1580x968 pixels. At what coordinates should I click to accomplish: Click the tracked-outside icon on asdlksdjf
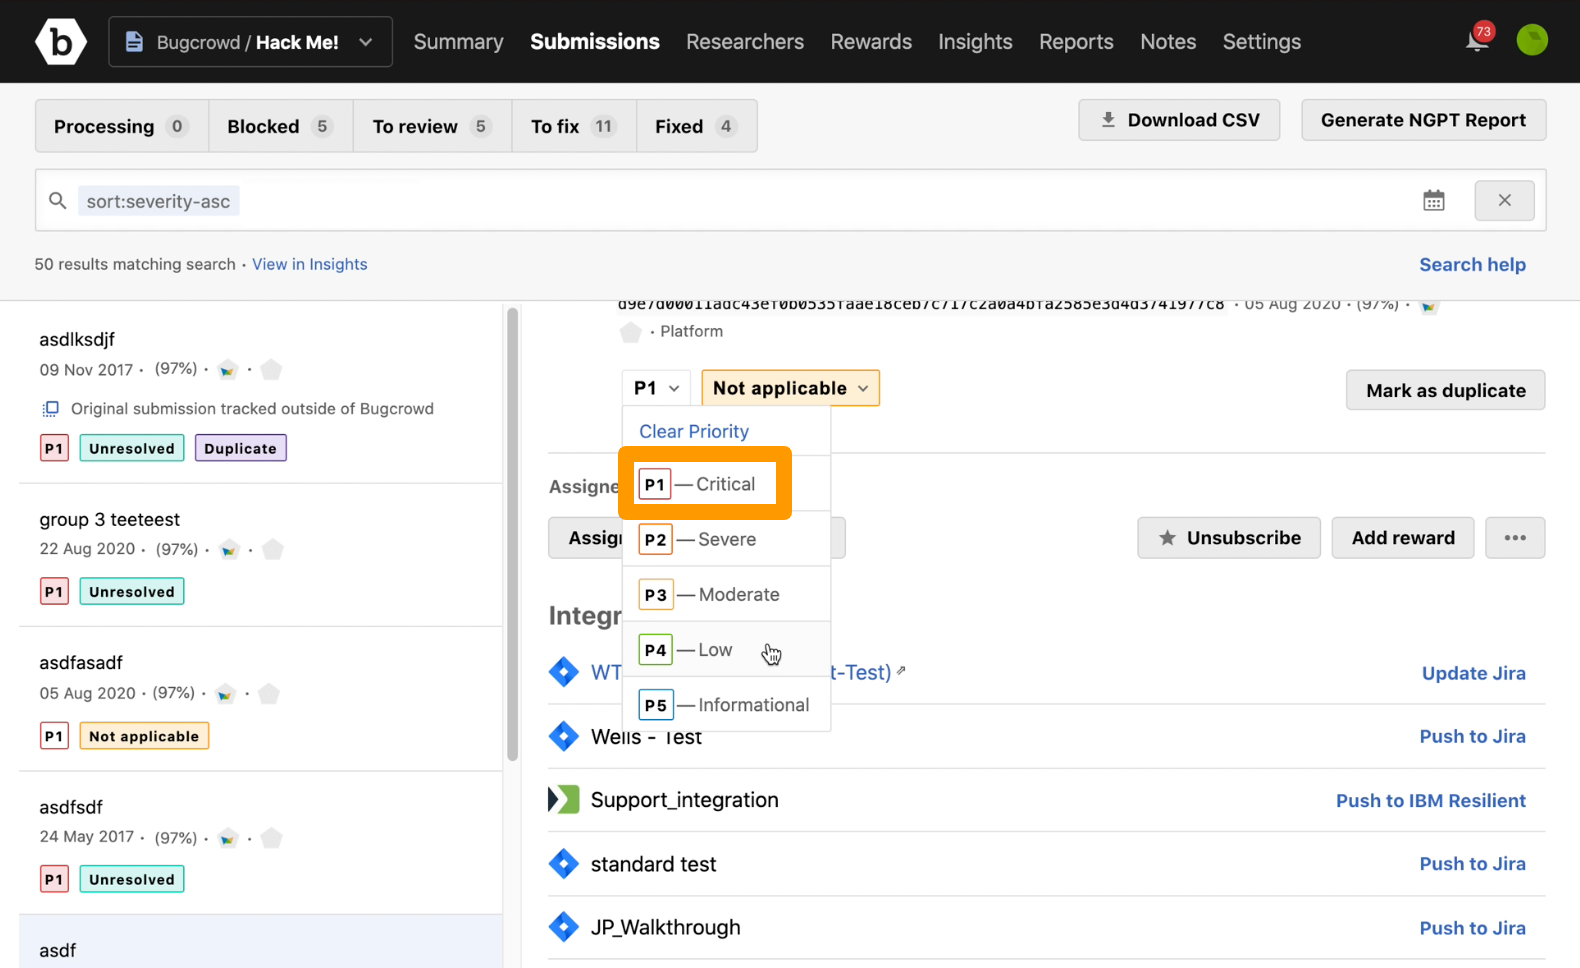pos(50,408)
